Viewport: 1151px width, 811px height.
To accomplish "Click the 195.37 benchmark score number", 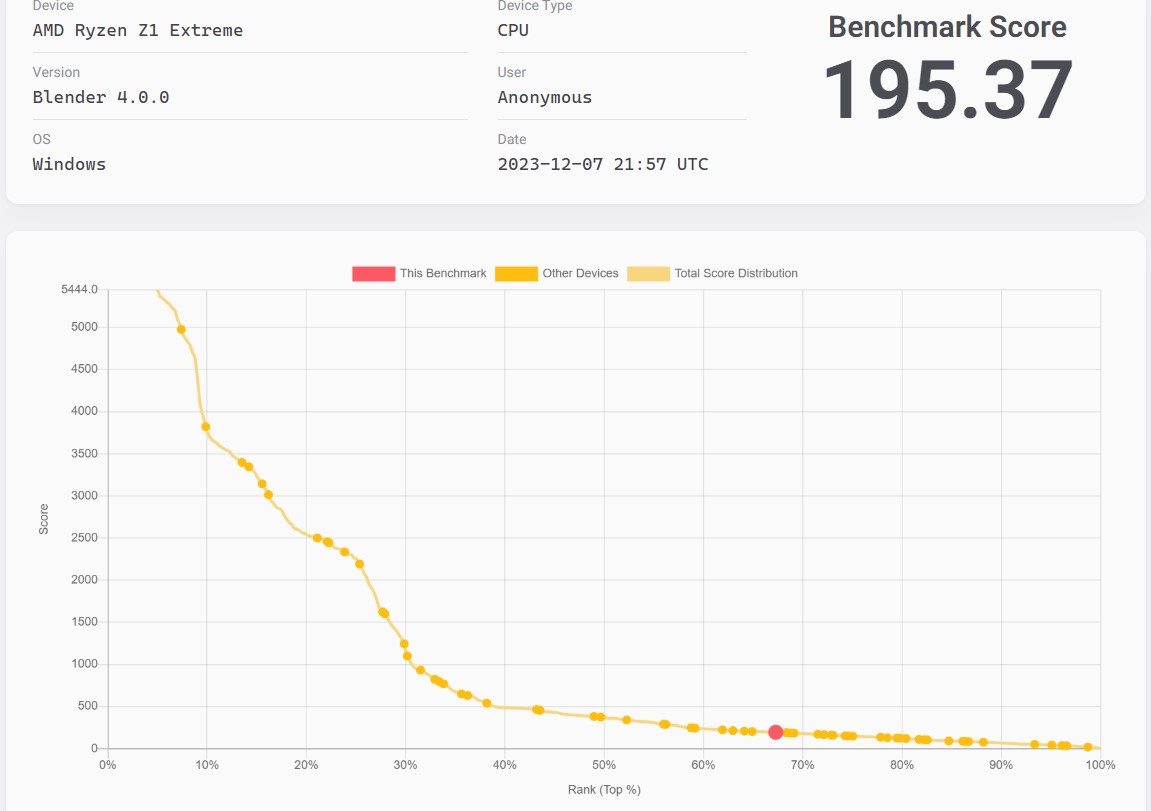I will tap(947, 90).
